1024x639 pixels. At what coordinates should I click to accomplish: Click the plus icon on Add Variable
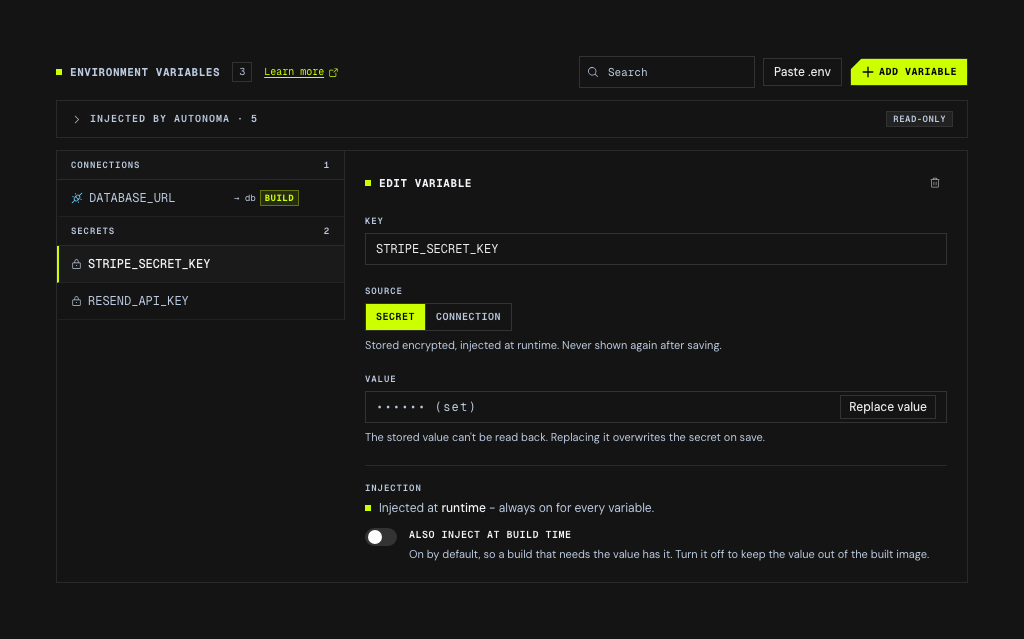[x=867, y=72]
